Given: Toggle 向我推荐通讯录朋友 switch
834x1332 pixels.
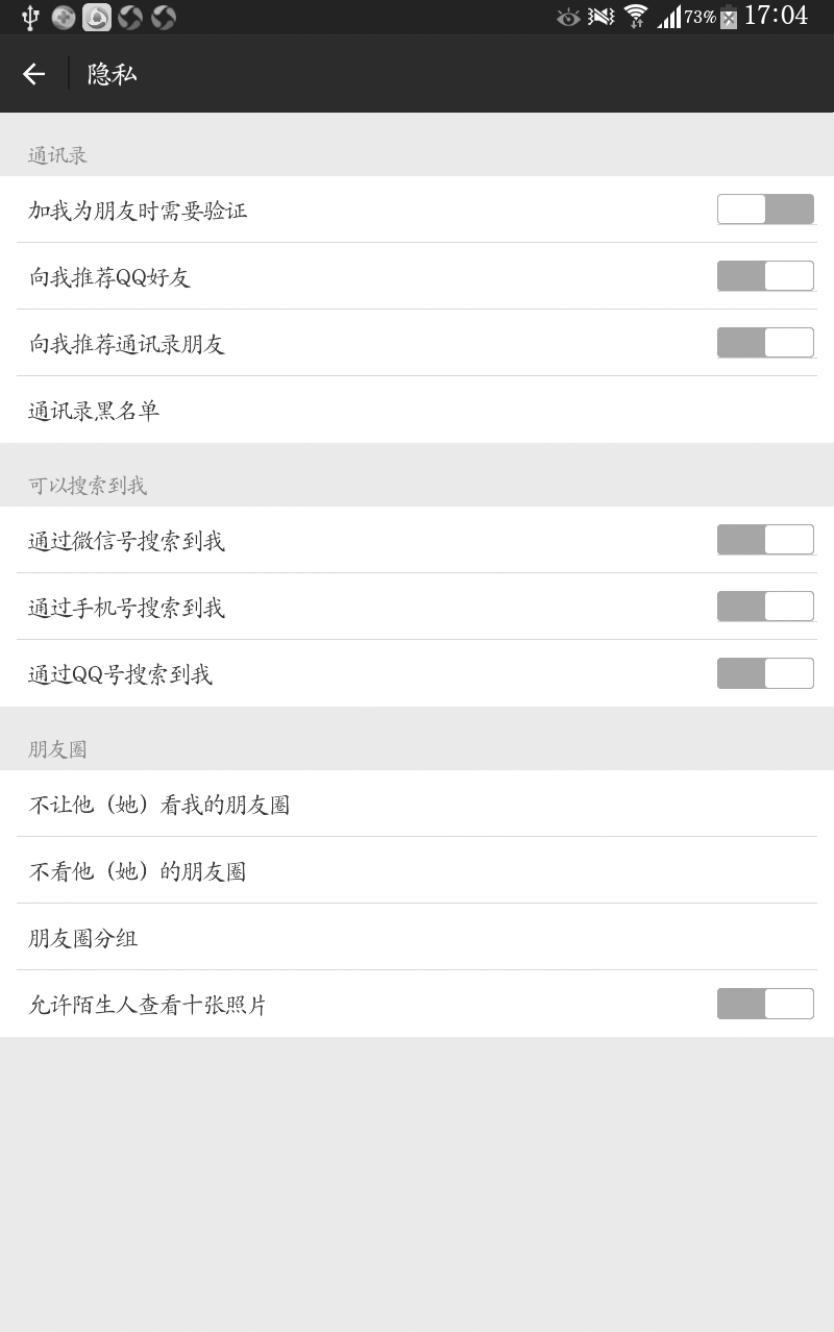Looking at the screenshot, I should [765, 343].
